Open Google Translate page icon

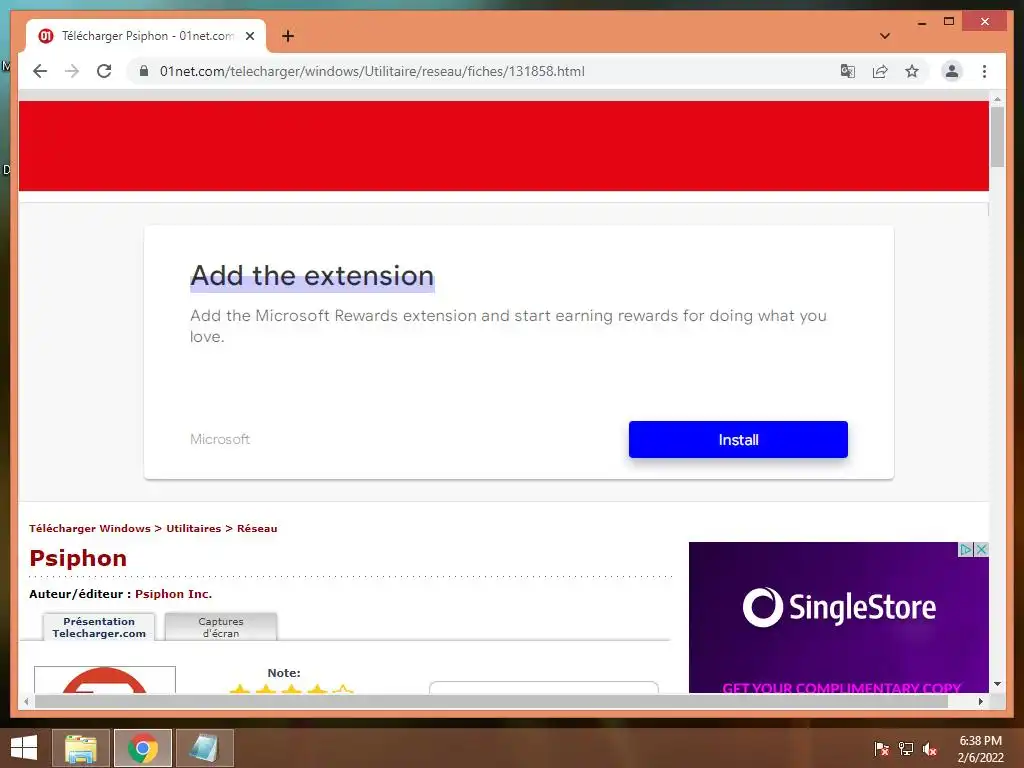pos(848,71)
